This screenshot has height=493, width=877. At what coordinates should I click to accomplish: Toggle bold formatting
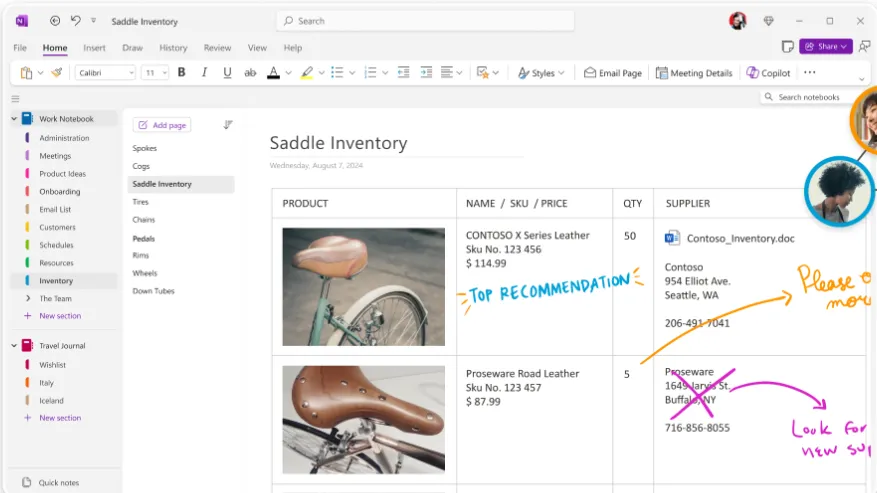pos(181,72)
